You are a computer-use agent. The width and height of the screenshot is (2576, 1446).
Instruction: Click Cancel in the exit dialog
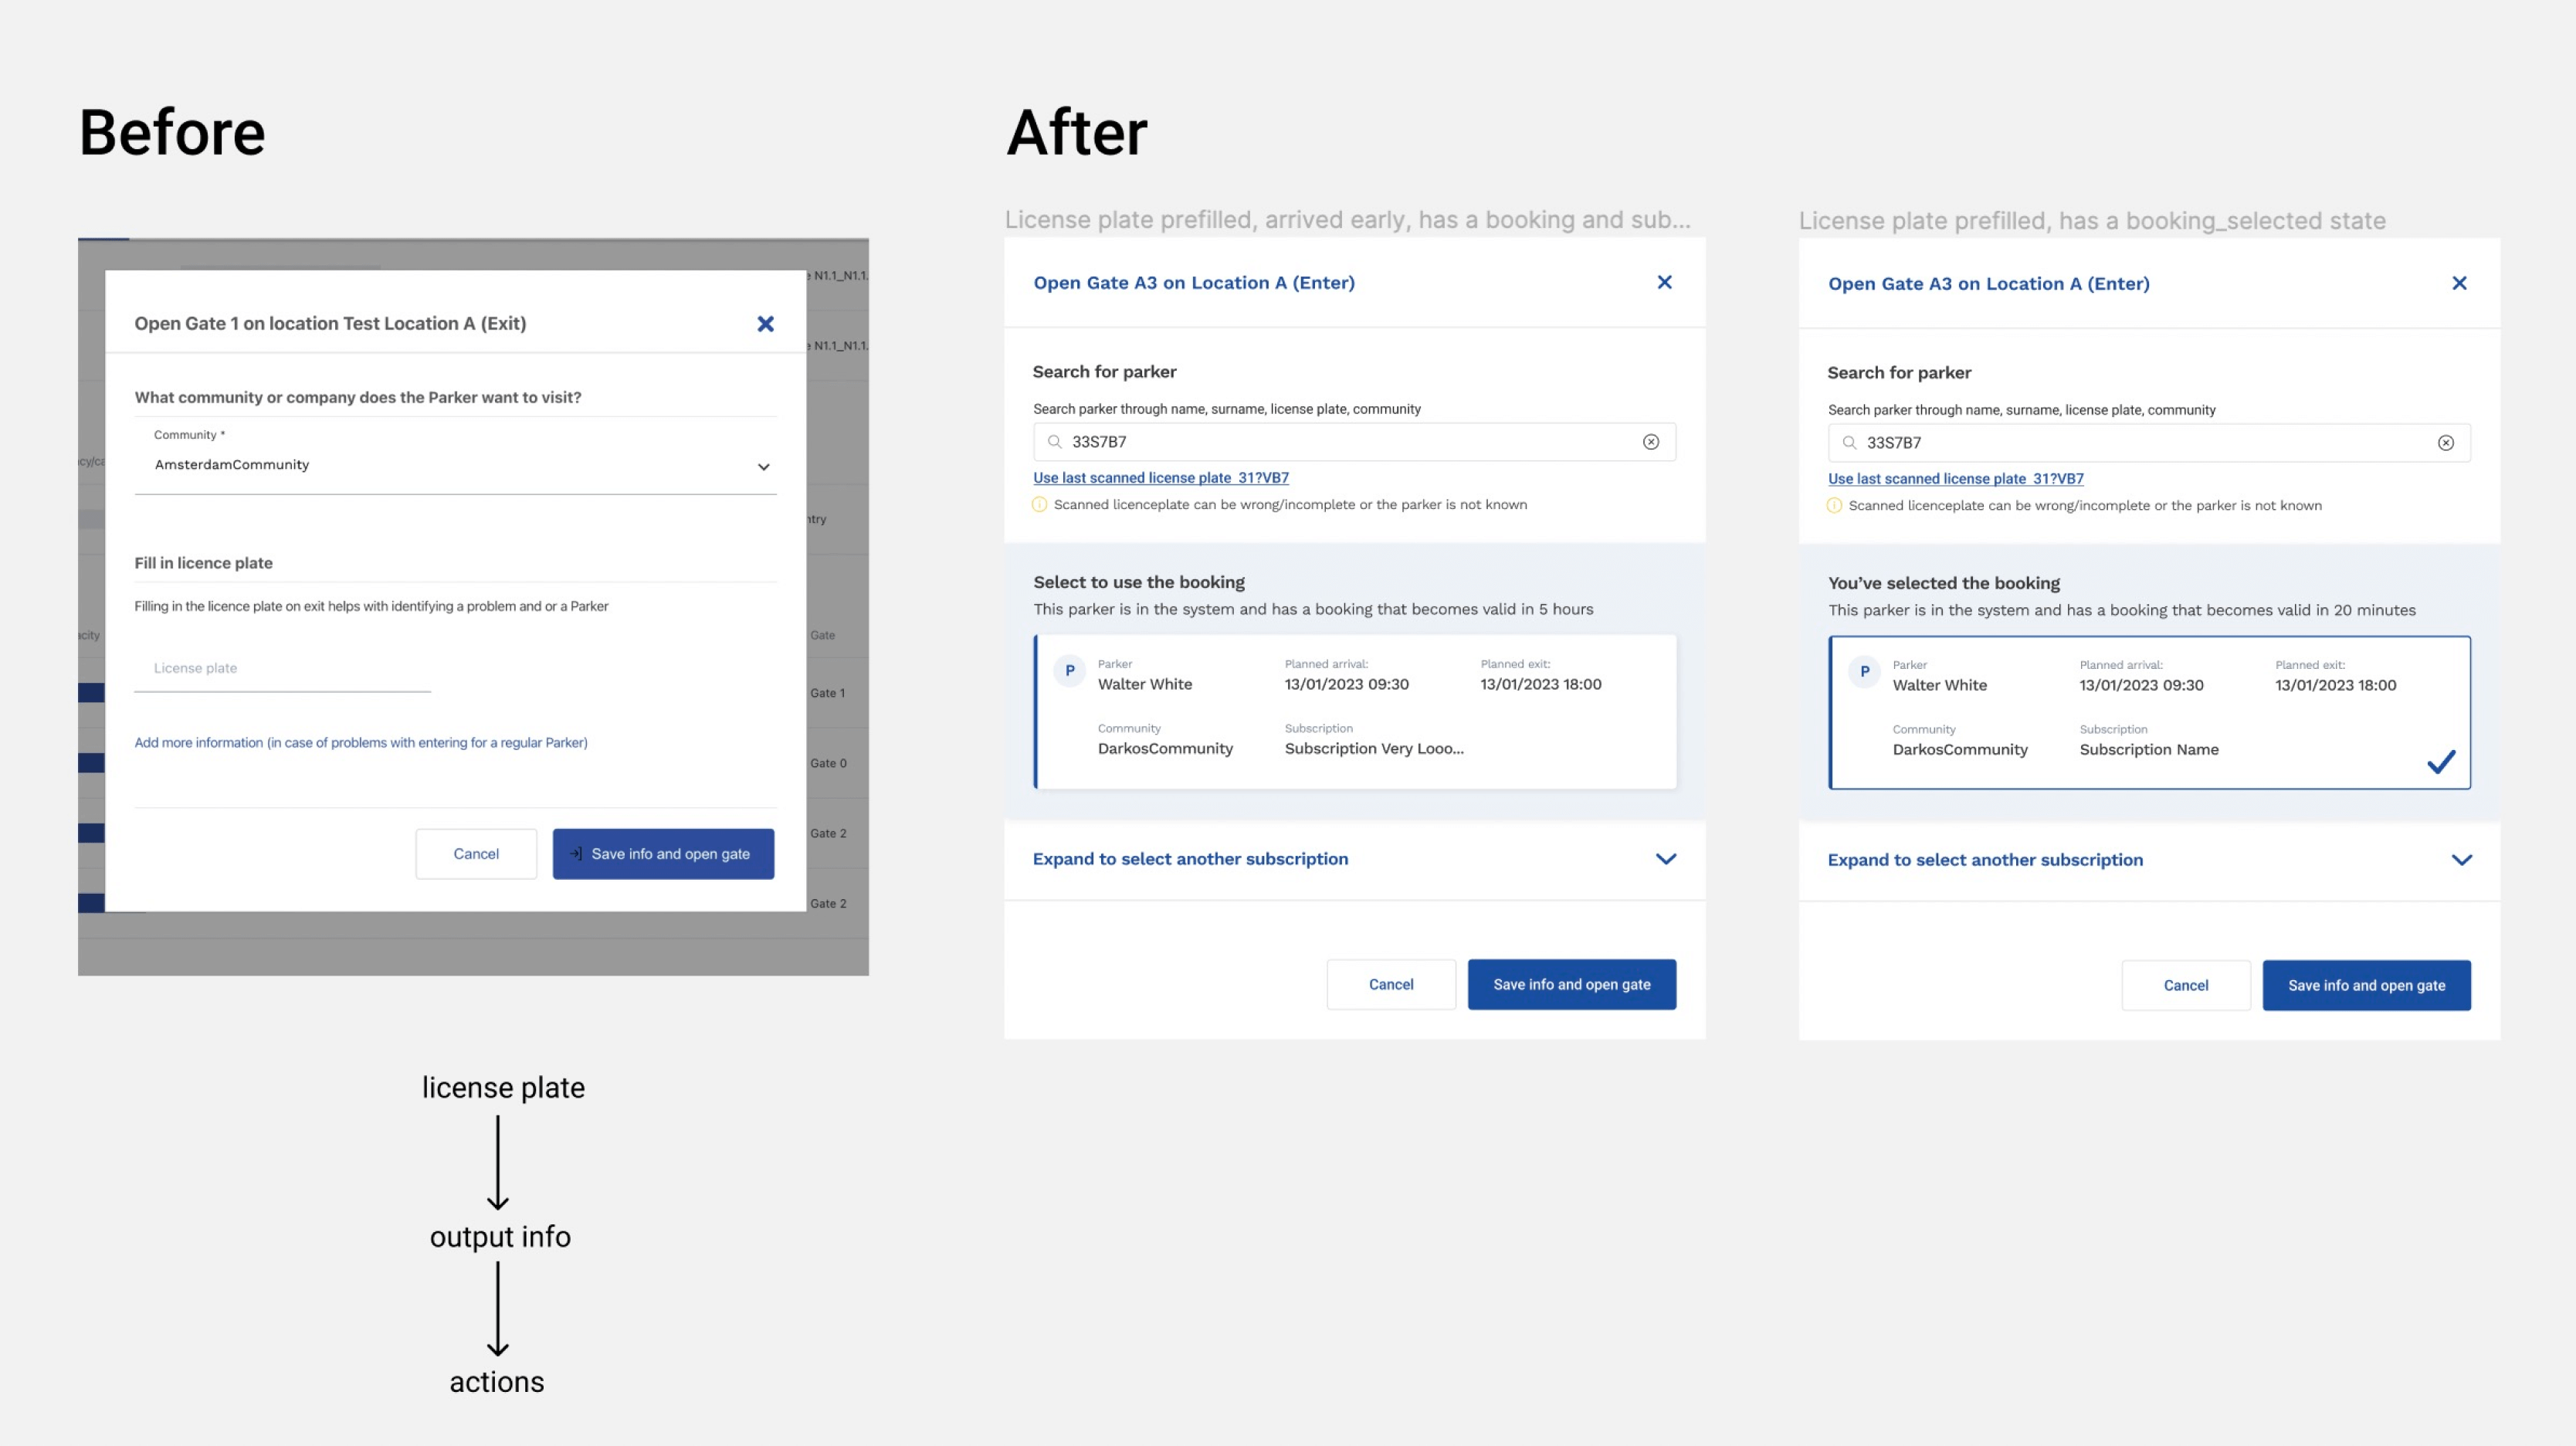(477, 853)
